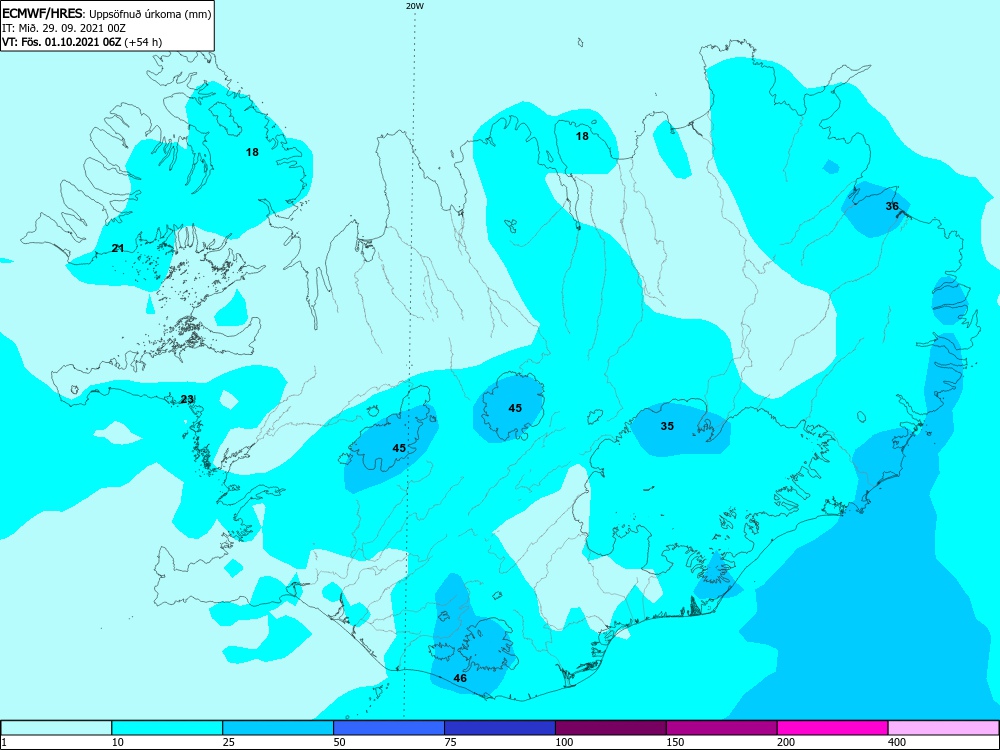Select the 35 mm value on the map
This screenshot has height=750, width=1000.
667,426
